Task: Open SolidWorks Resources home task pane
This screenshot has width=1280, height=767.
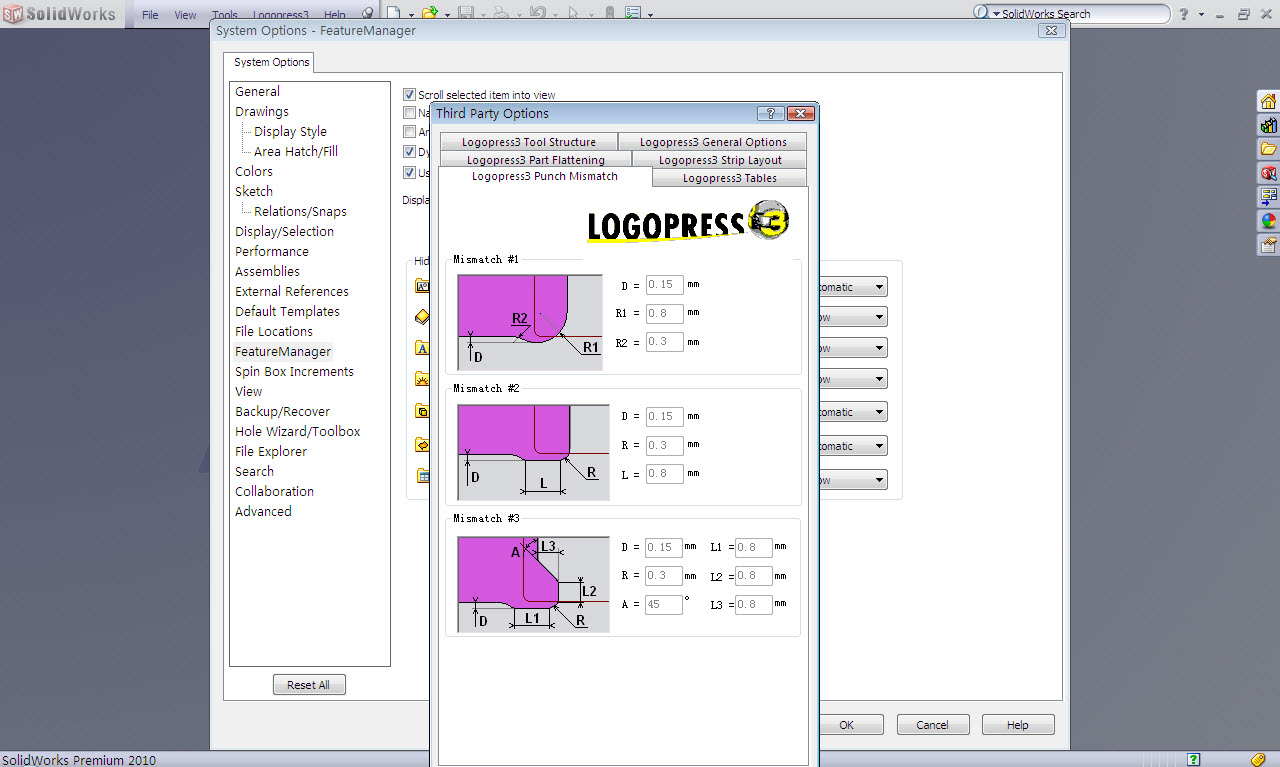Action: [x=1269, y=101]
